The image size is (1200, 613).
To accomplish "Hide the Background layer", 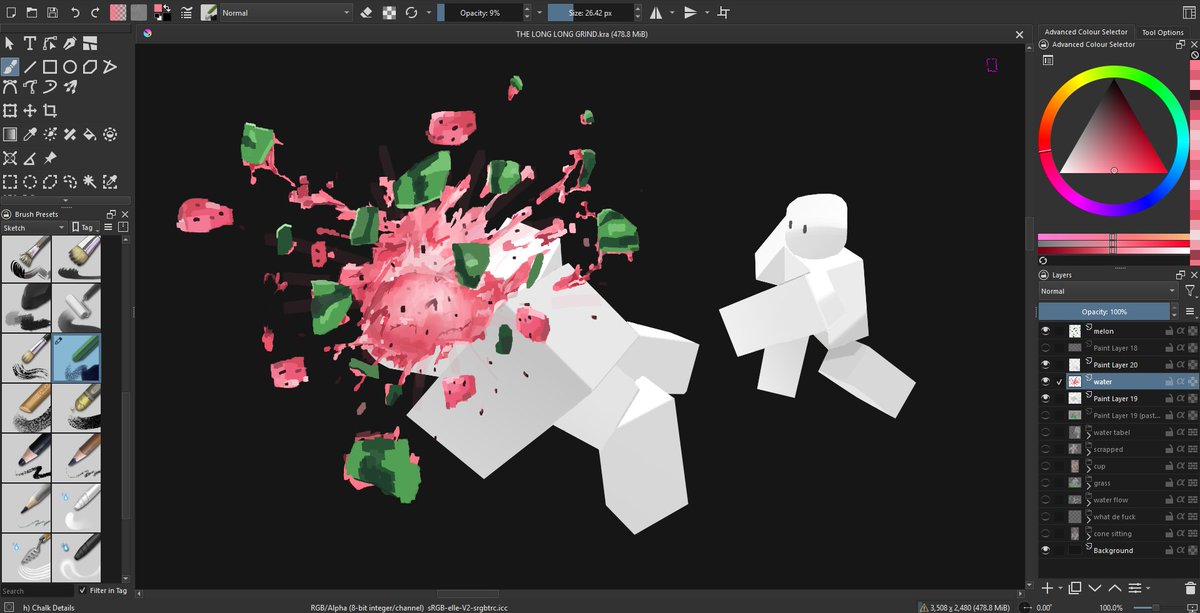I will pos(1046,550).
